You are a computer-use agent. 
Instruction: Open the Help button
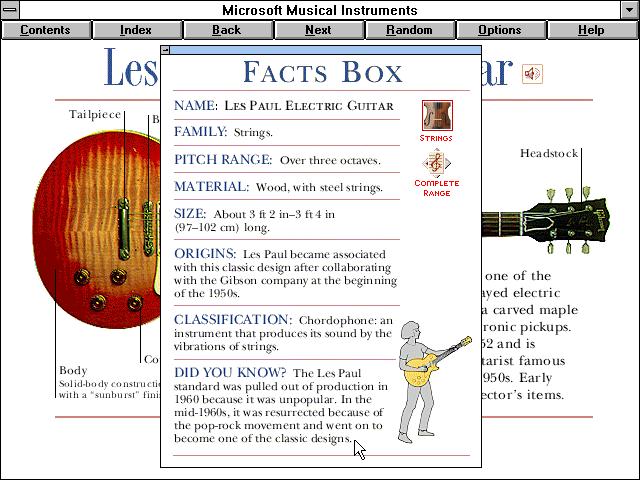(x=592, y=30)
